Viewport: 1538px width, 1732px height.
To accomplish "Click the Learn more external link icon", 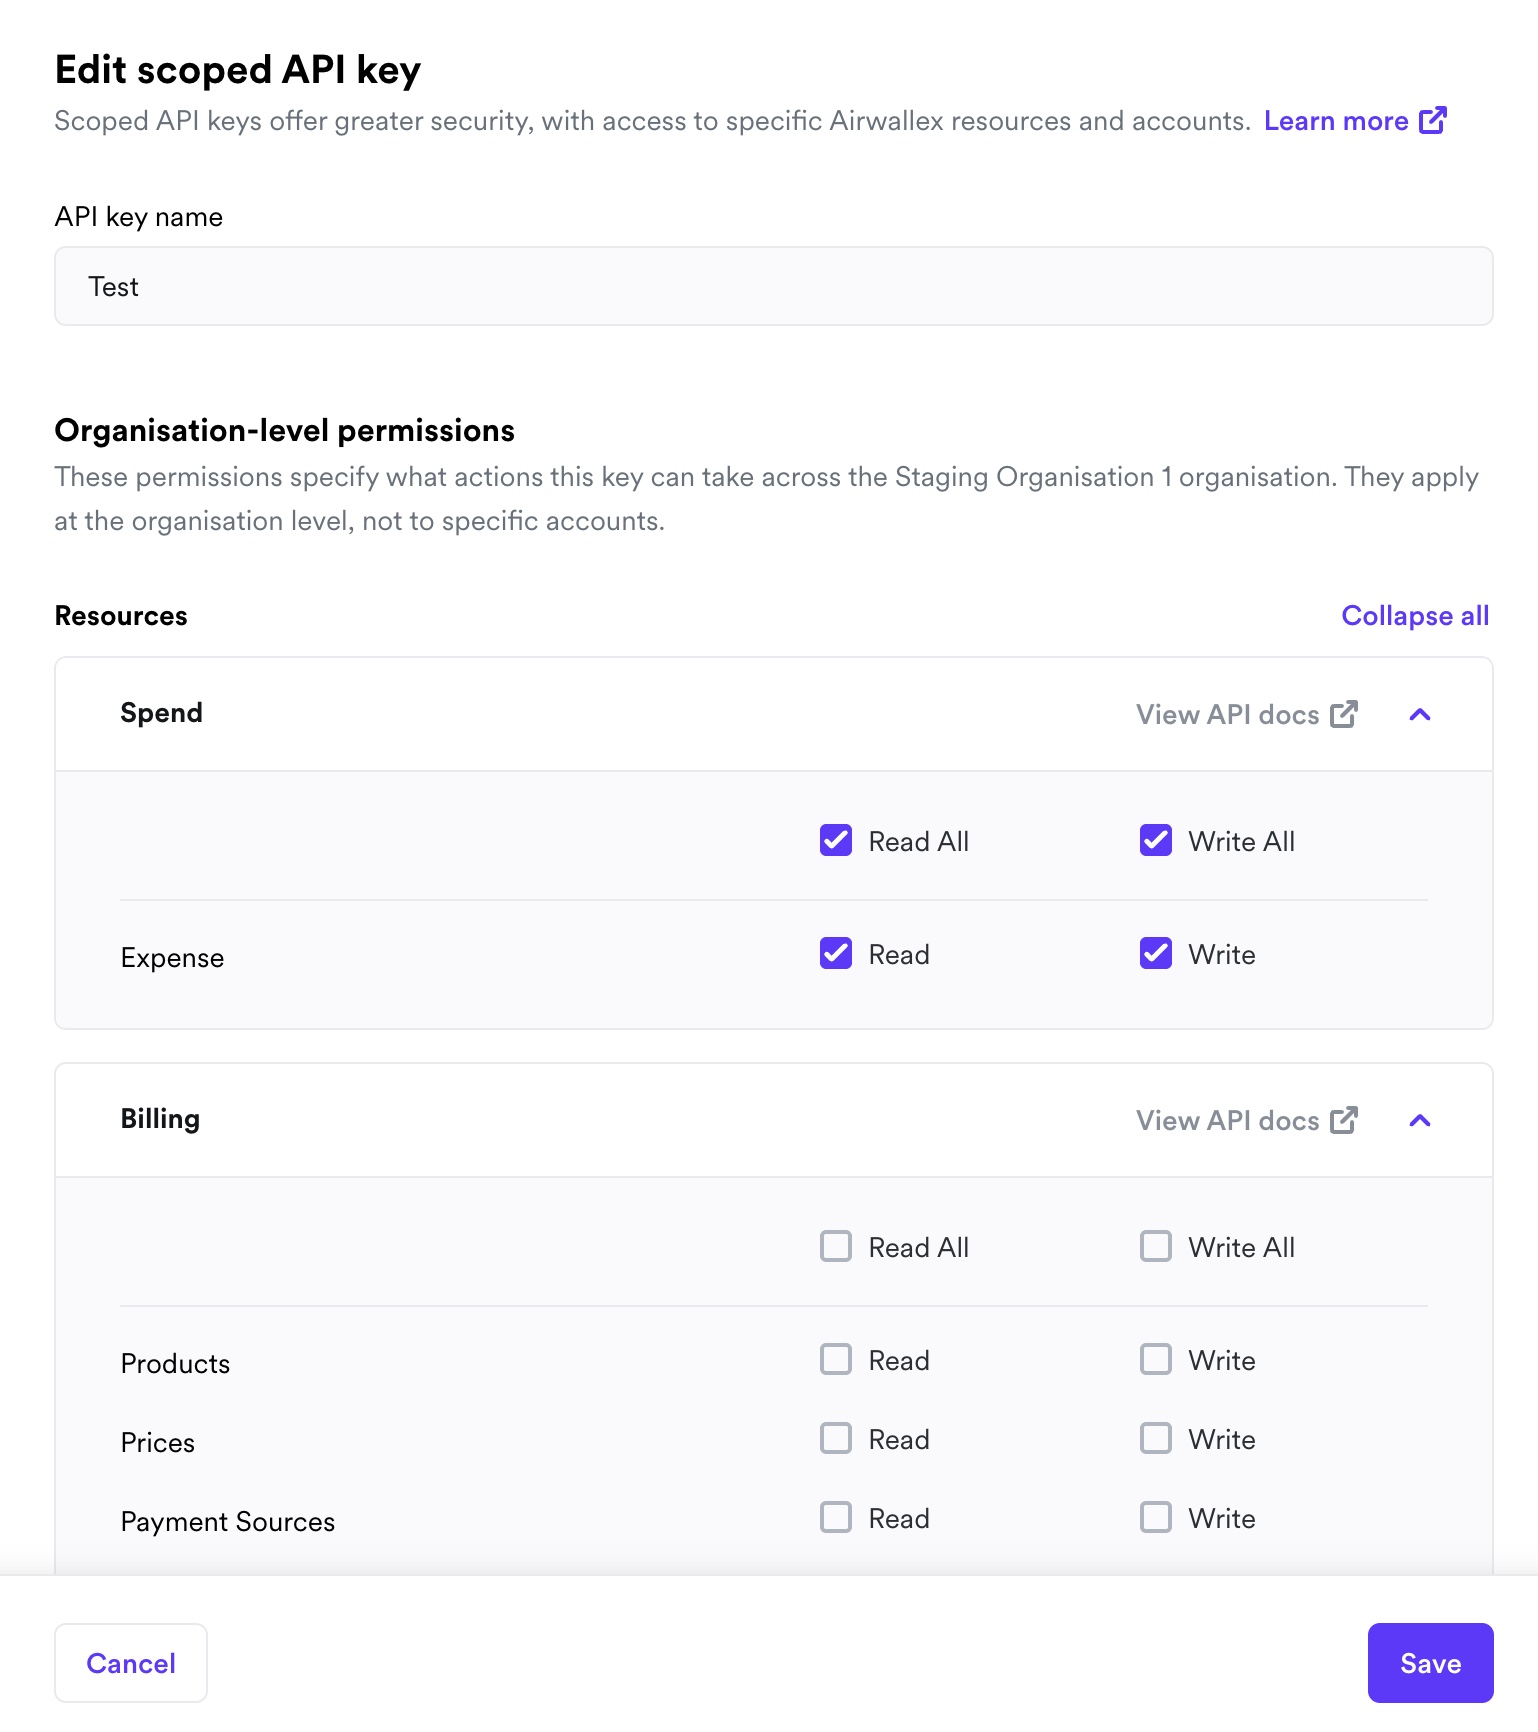I will click(x=1433, y=120).
